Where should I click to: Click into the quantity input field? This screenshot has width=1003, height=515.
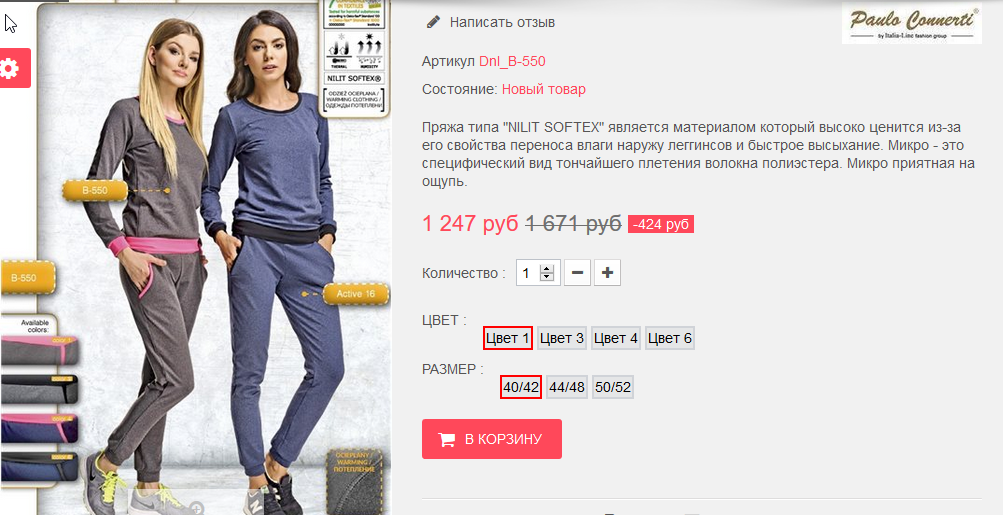(539, 273)
